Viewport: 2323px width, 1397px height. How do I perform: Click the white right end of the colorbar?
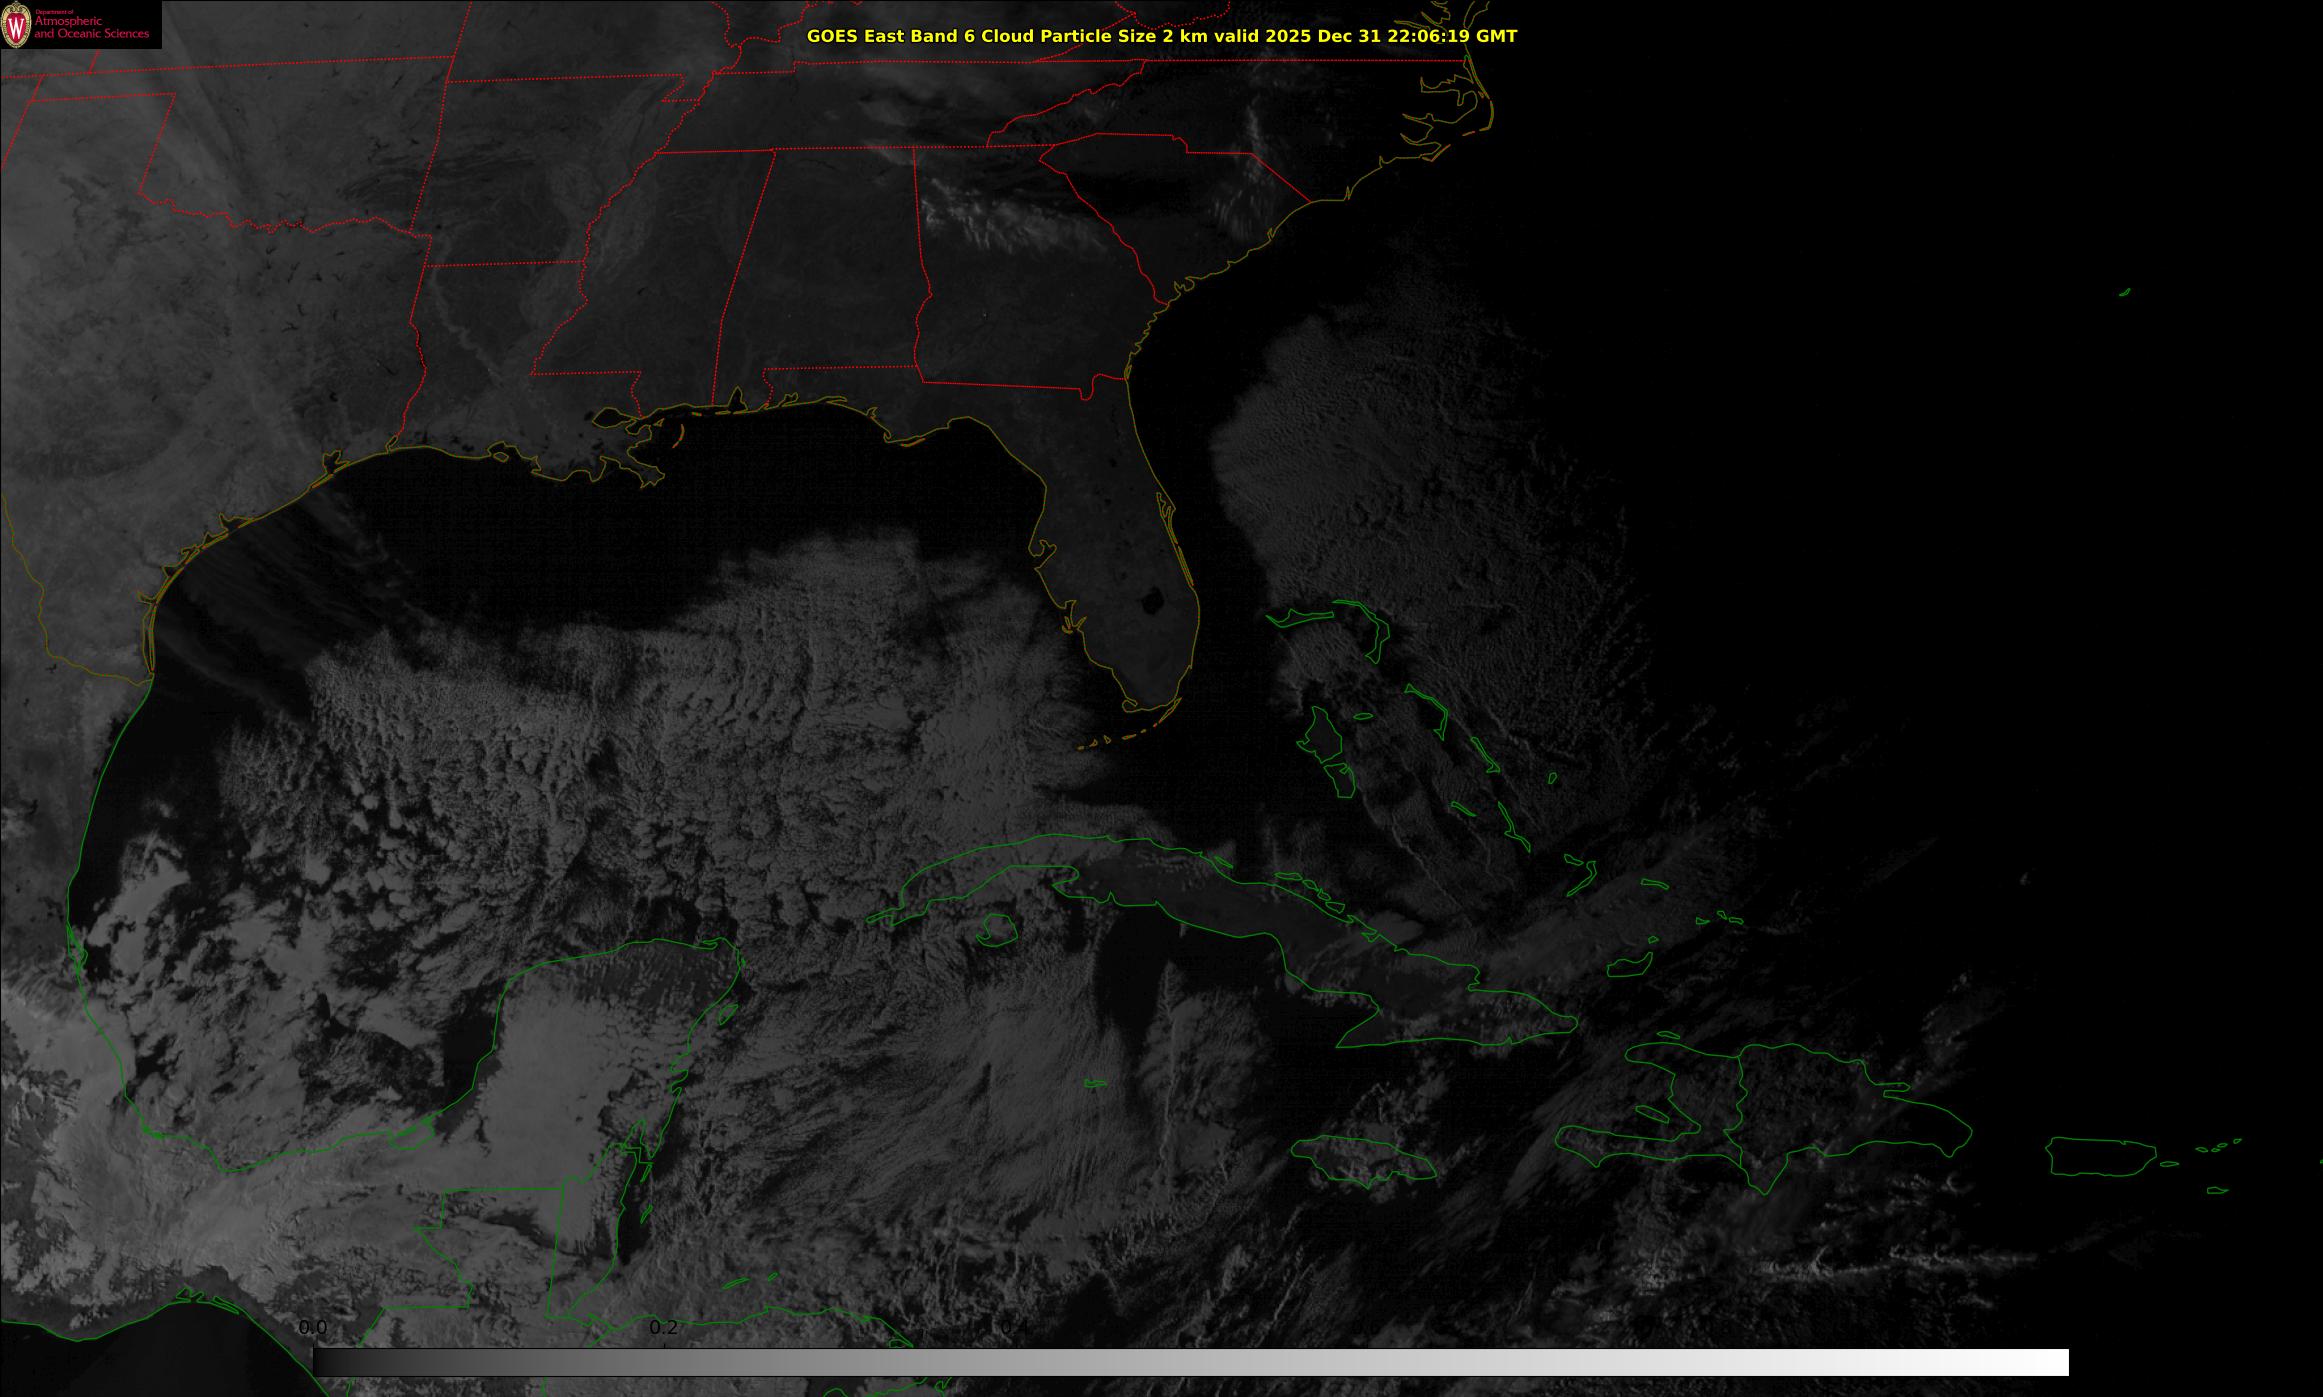click(2050, 1362)
